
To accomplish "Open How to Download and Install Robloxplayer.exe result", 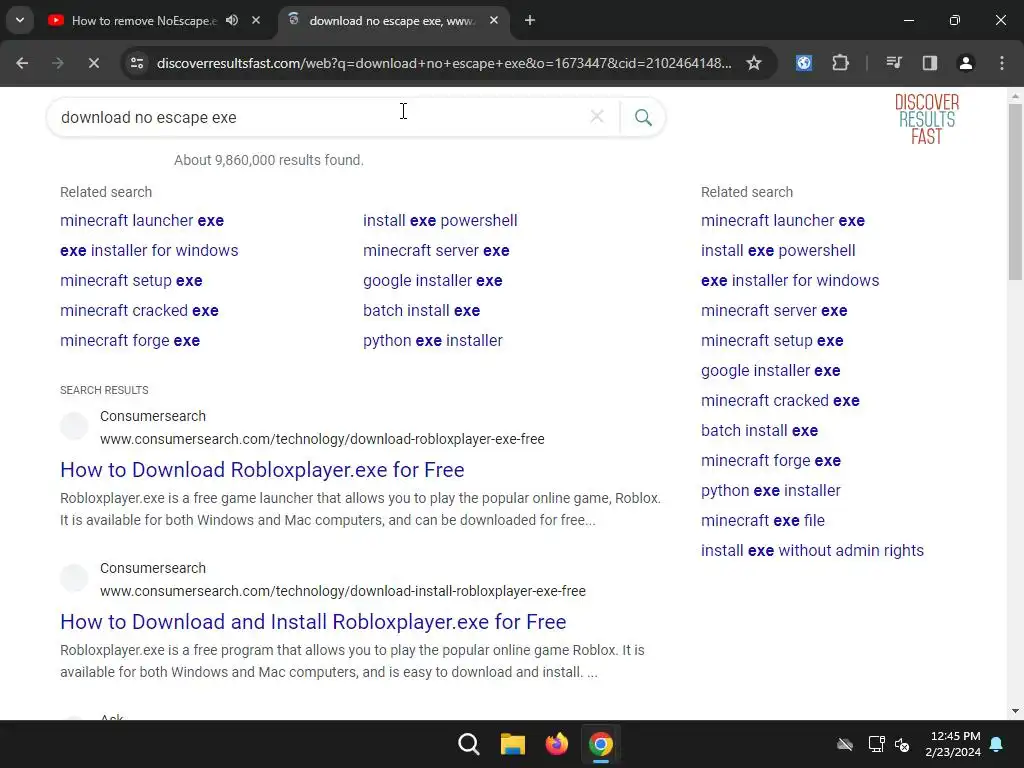I will (313, 622).
